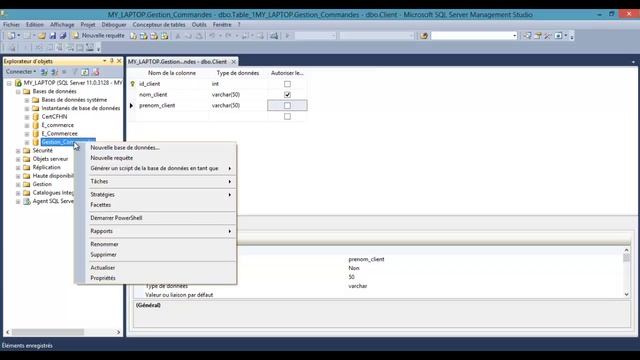Click scroll down arrow in column properties
This screenshot has width=640, height=360.
627,294
